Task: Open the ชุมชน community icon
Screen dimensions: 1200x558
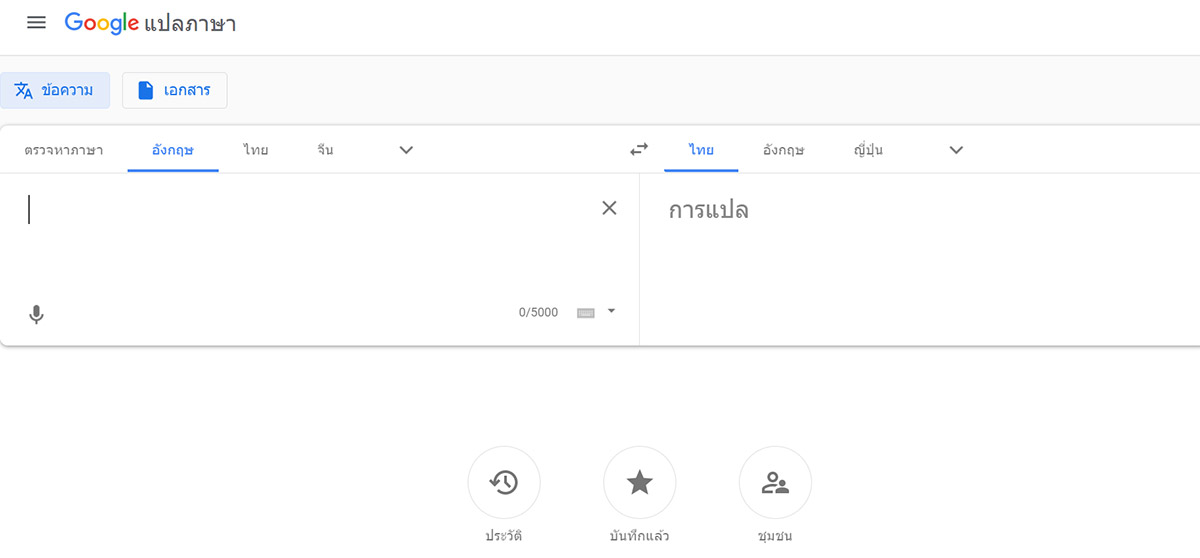Action: pyautogui.click(x=775, y=483)
